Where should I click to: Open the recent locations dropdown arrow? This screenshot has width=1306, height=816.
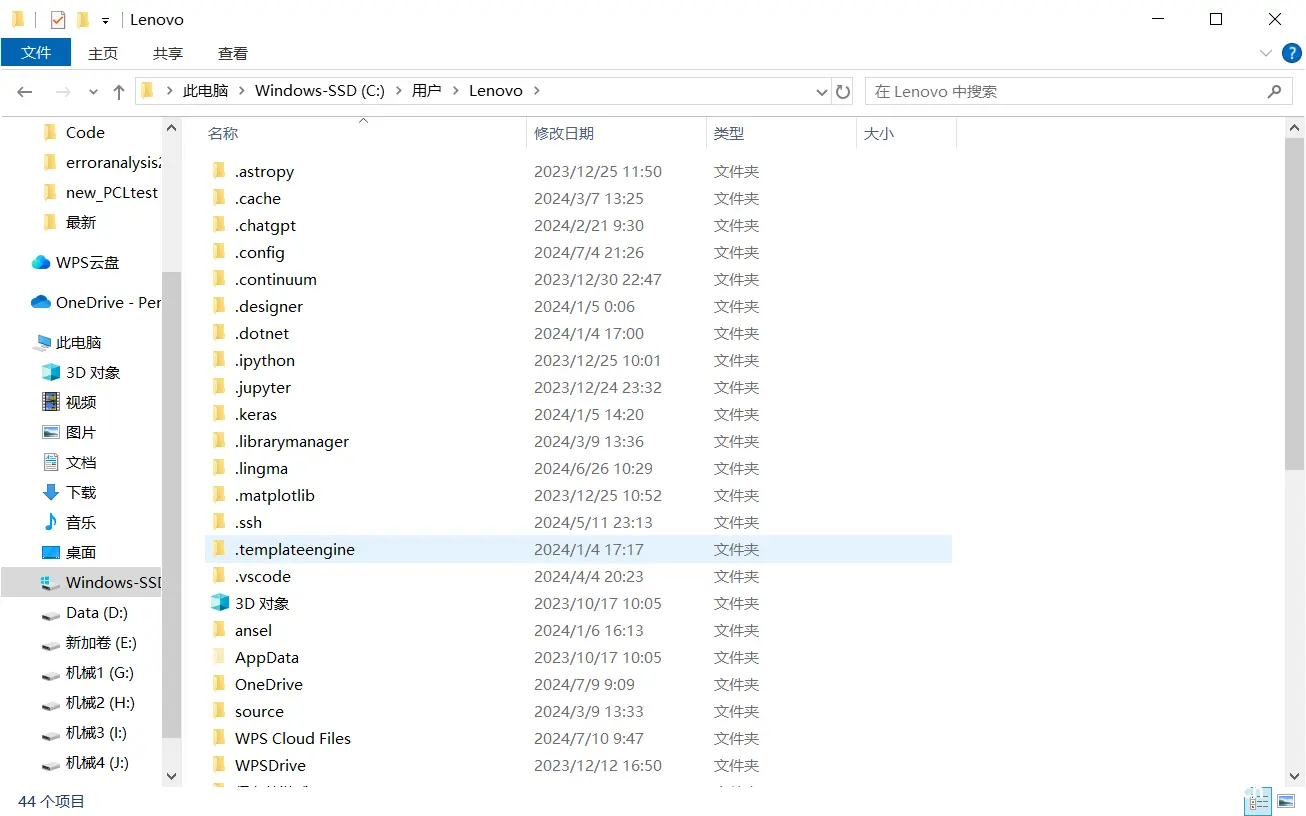click(93, 91)
